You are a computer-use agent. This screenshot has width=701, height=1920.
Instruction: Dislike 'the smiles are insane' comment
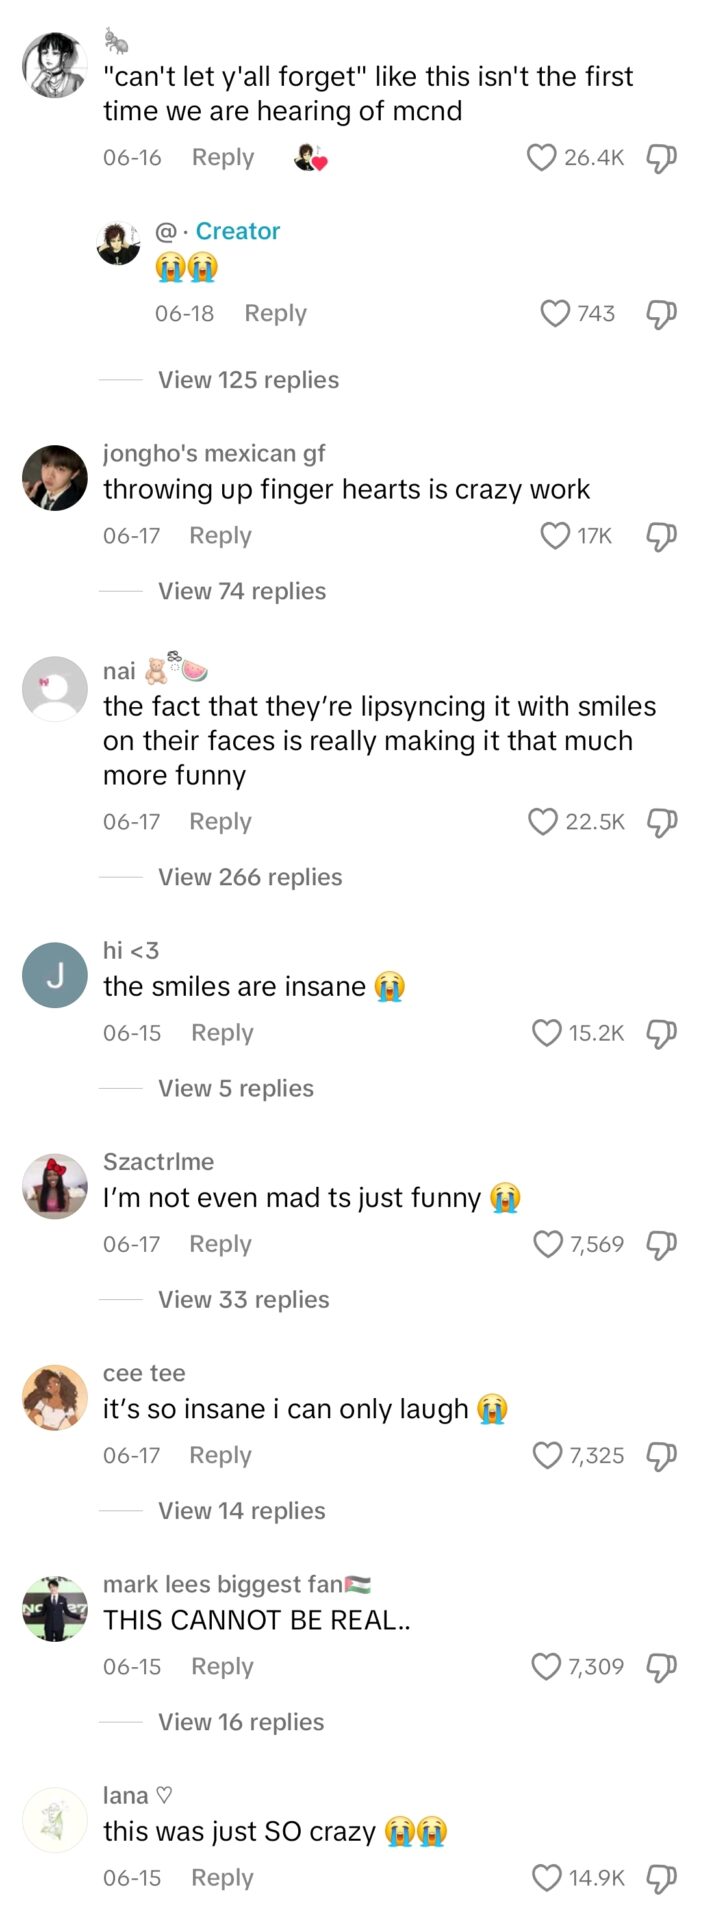pyautogui.click(x=661, y=1033)
